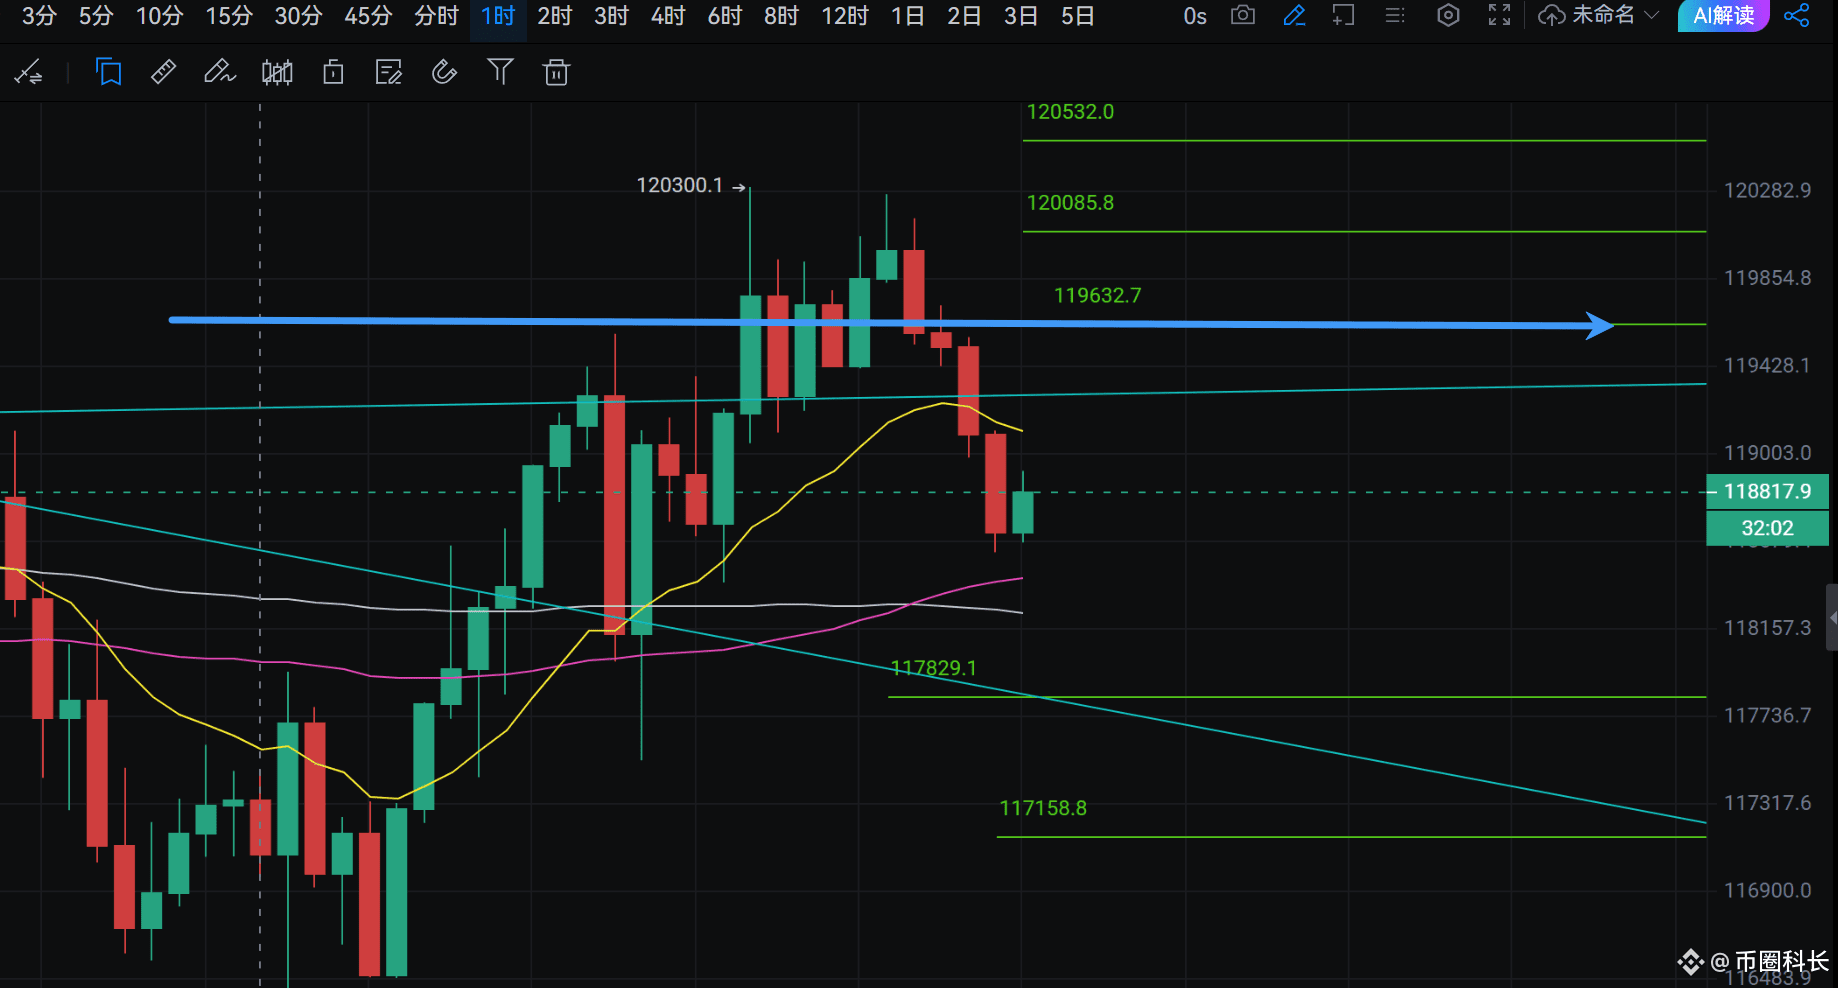1838x988 pixels.
Task: Switch to the 2时 timeframe
Action: (555, 16)
